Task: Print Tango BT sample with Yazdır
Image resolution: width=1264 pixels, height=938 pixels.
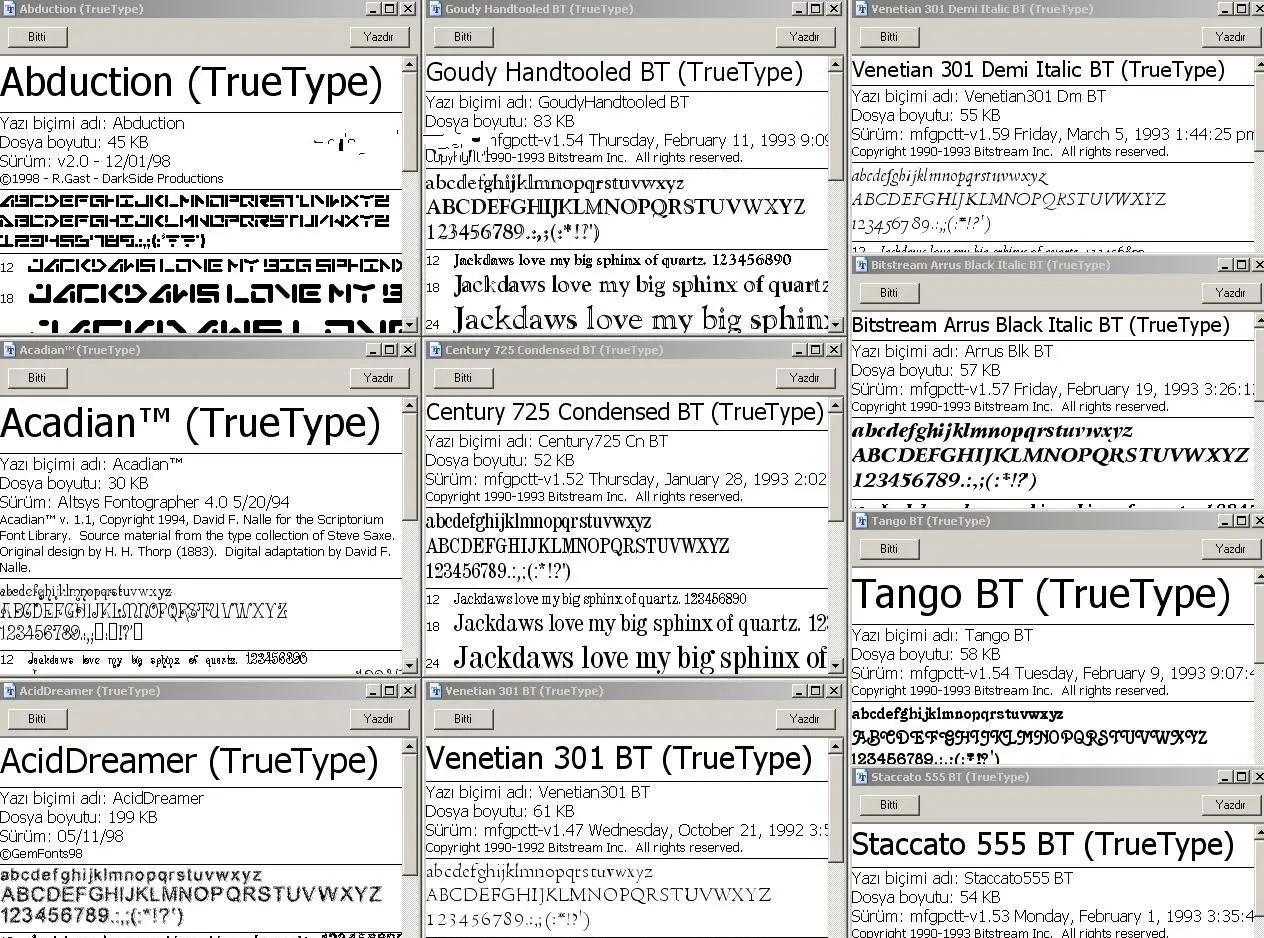Action: (x=1231, y=549)
